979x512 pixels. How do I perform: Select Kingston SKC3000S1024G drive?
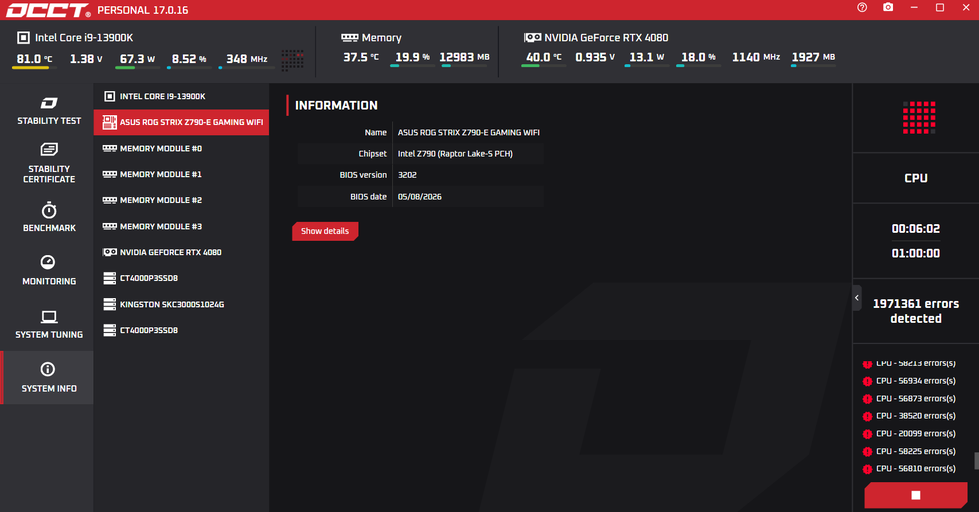pyautogui.click(x=181, y=304)
